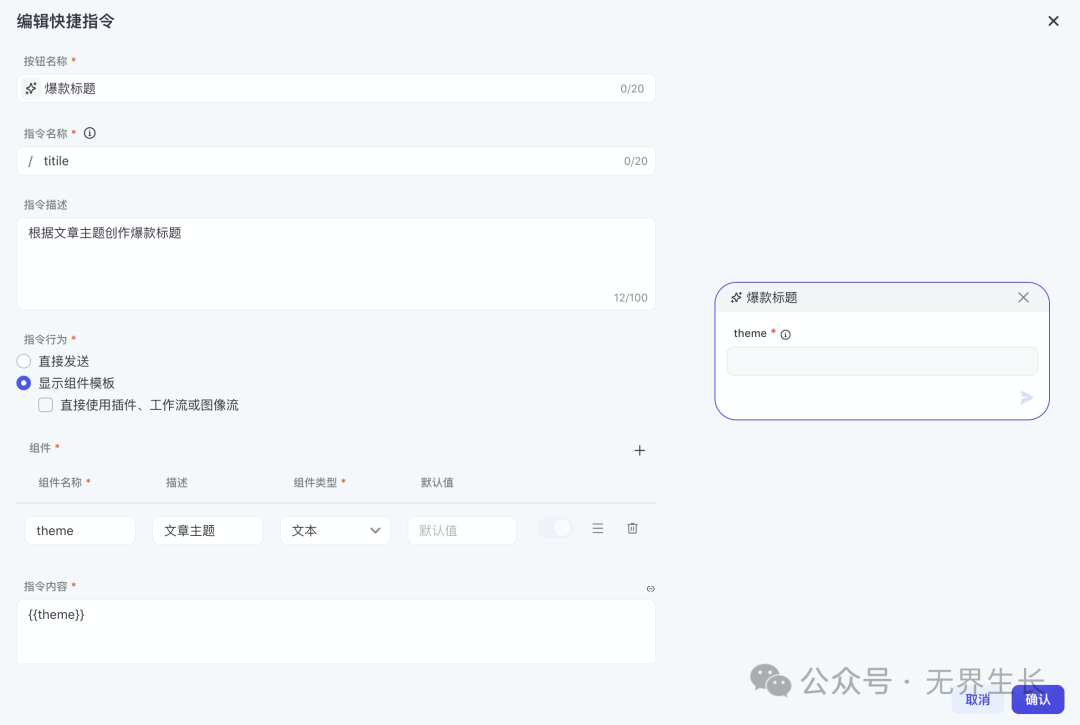Select the 显示组件模板 radio option

23,383
